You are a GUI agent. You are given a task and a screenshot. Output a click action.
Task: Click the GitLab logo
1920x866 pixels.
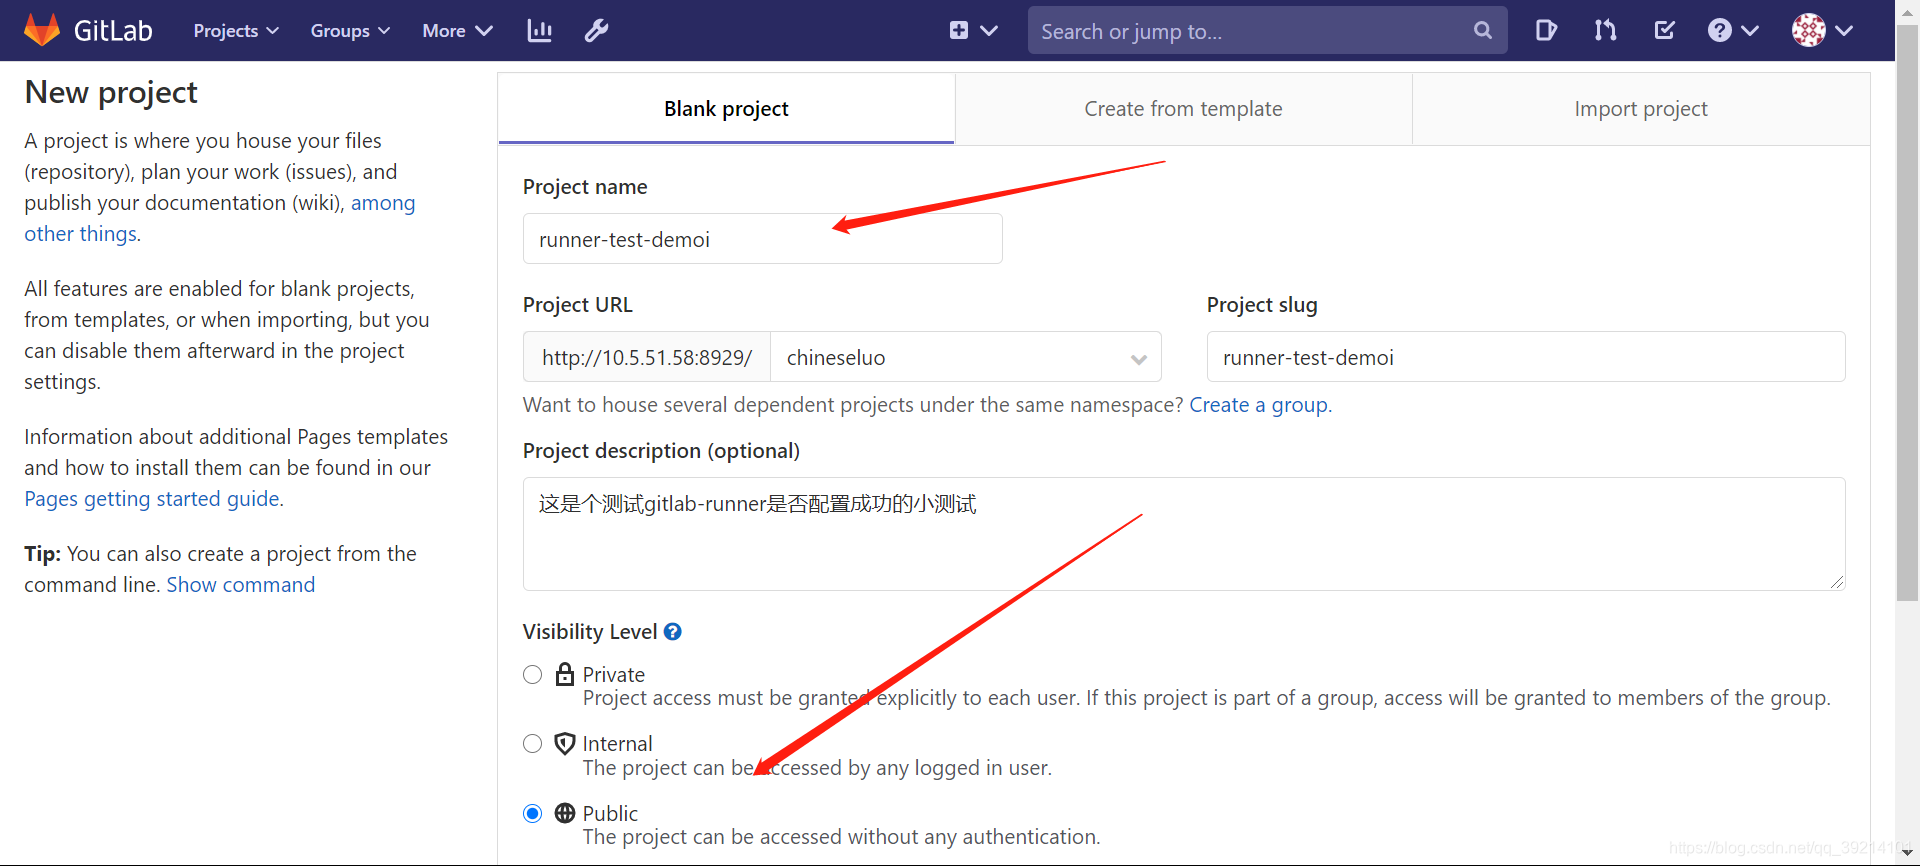88,30
